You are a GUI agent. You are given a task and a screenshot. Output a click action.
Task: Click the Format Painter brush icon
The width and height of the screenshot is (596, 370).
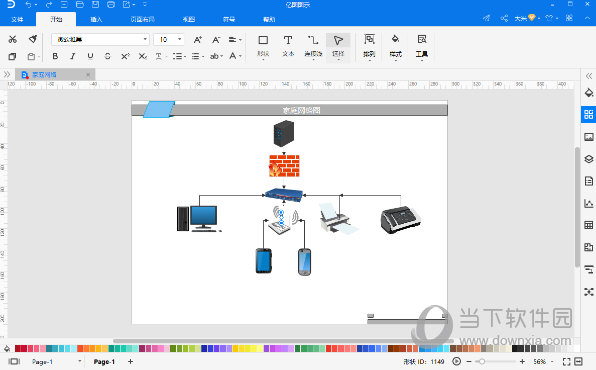click(x=33, y=39)
